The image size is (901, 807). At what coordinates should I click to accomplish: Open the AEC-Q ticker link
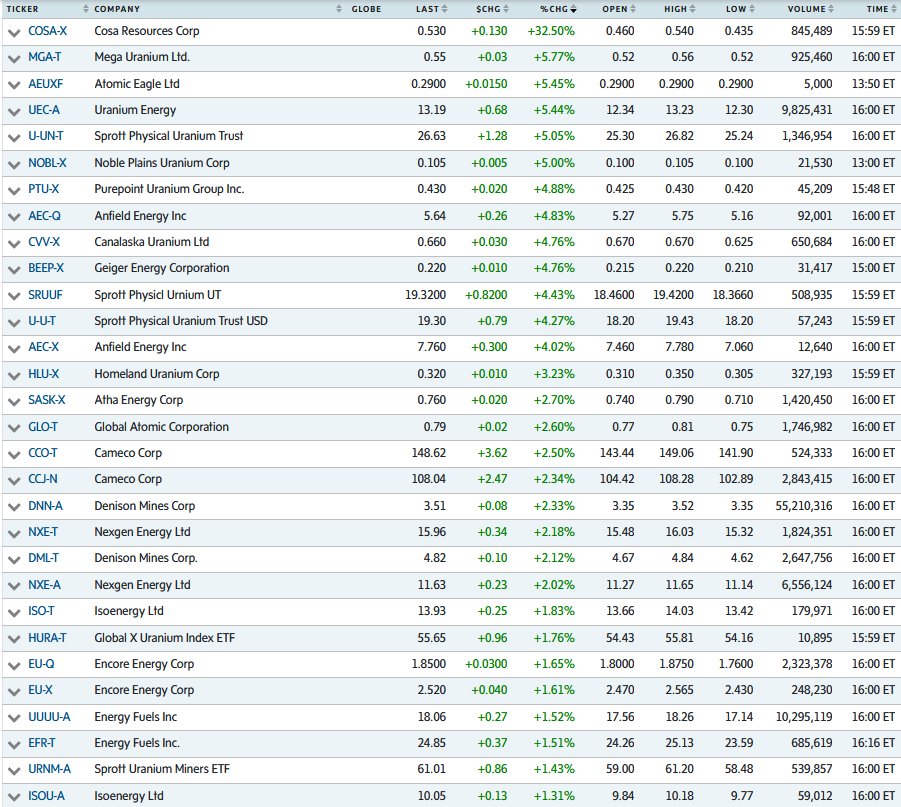click(44, 216)
